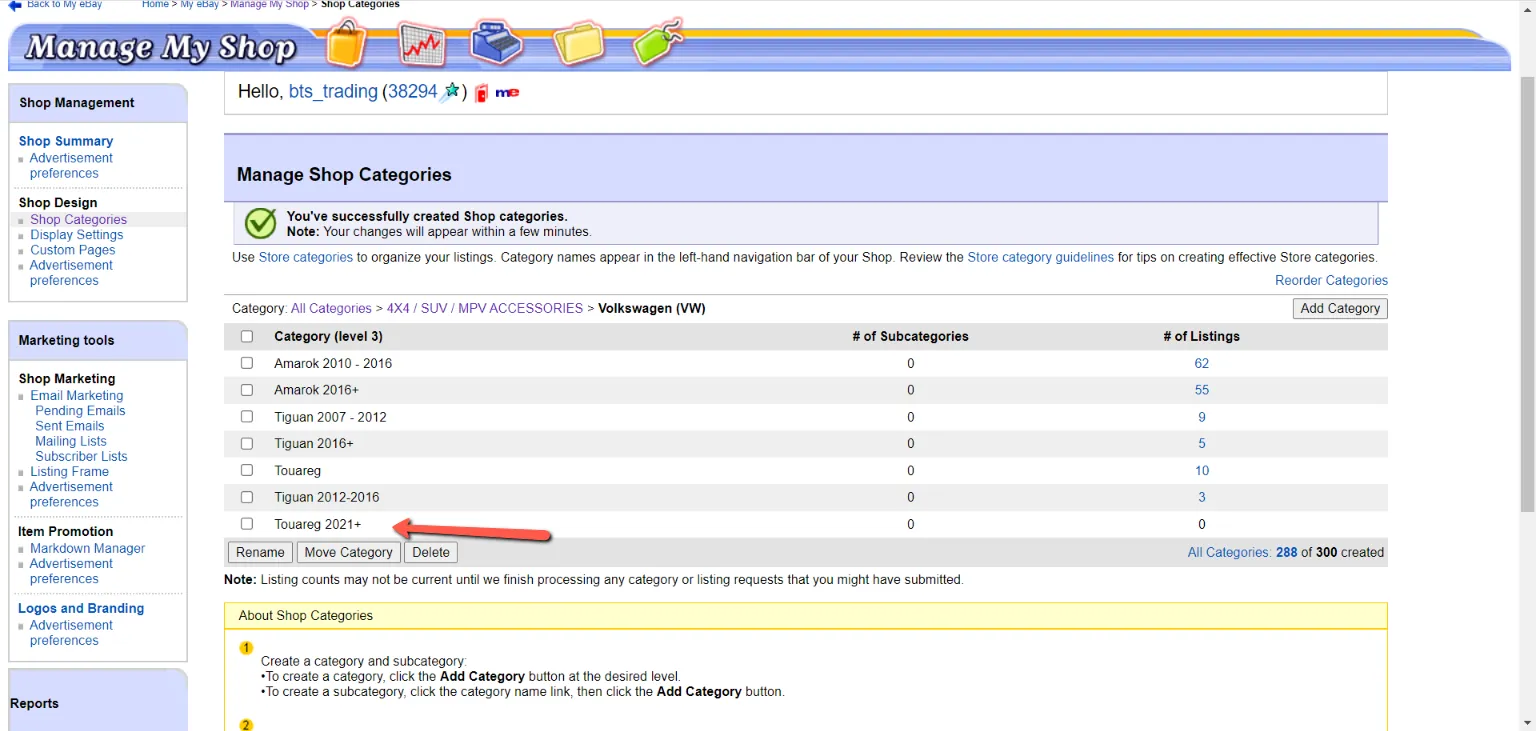This screenshot has height=731, width=1536.
Task: Open Email Marketing in sidebar
Action: pos(77,396)
